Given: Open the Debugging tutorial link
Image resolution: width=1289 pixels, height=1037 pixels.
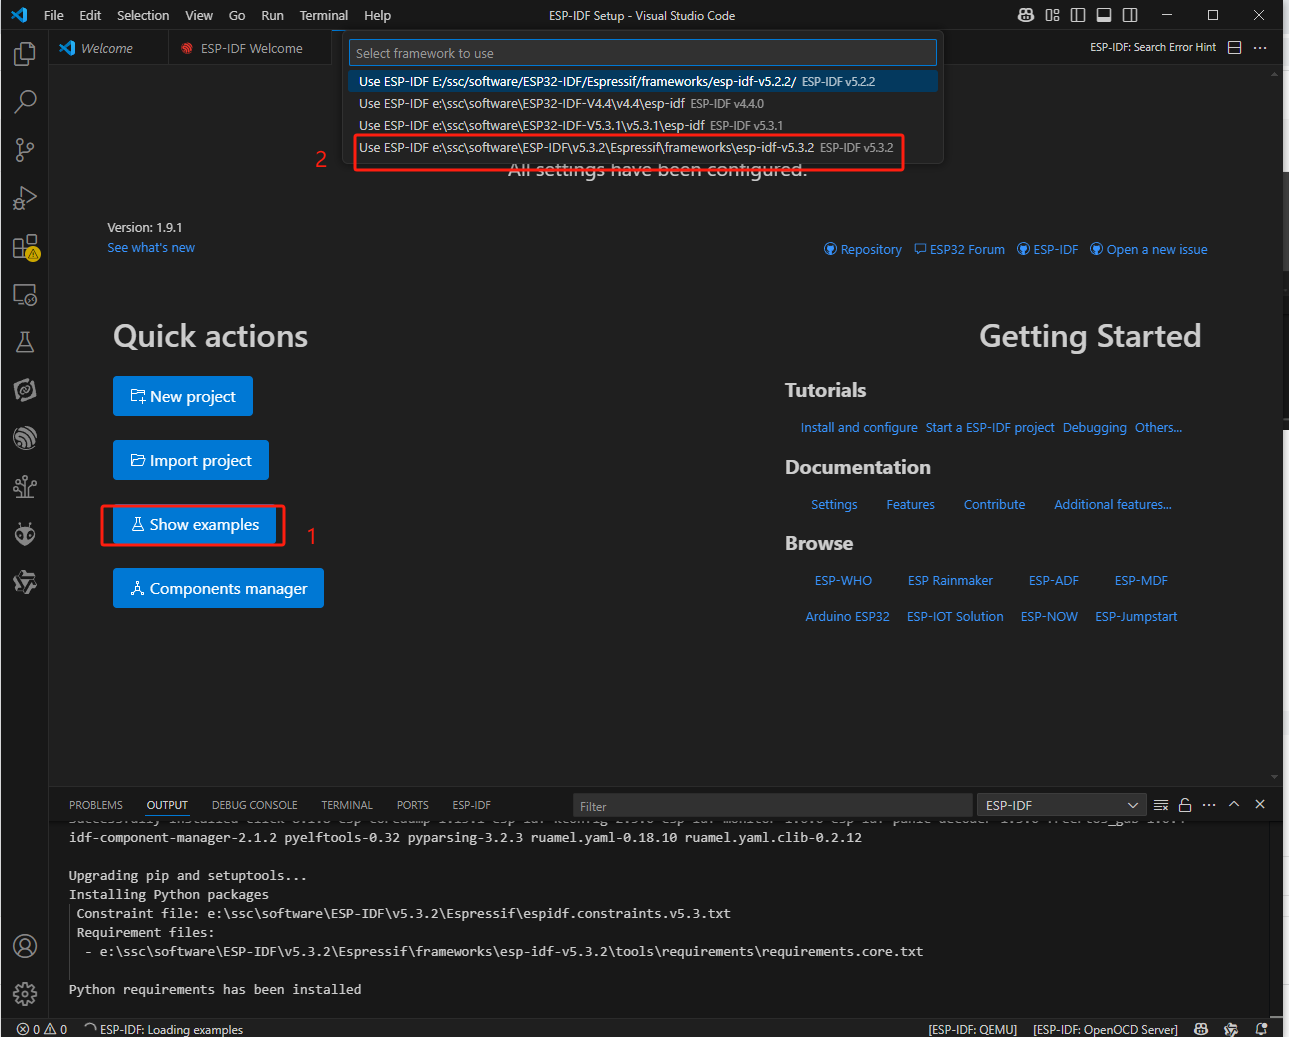Looking at the screenshot, I should coord(1094,427).
